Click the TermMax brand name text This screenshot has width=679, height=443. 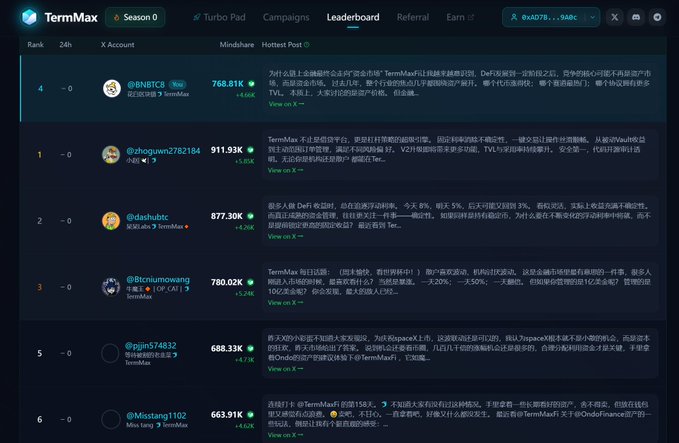click(71, 18)
